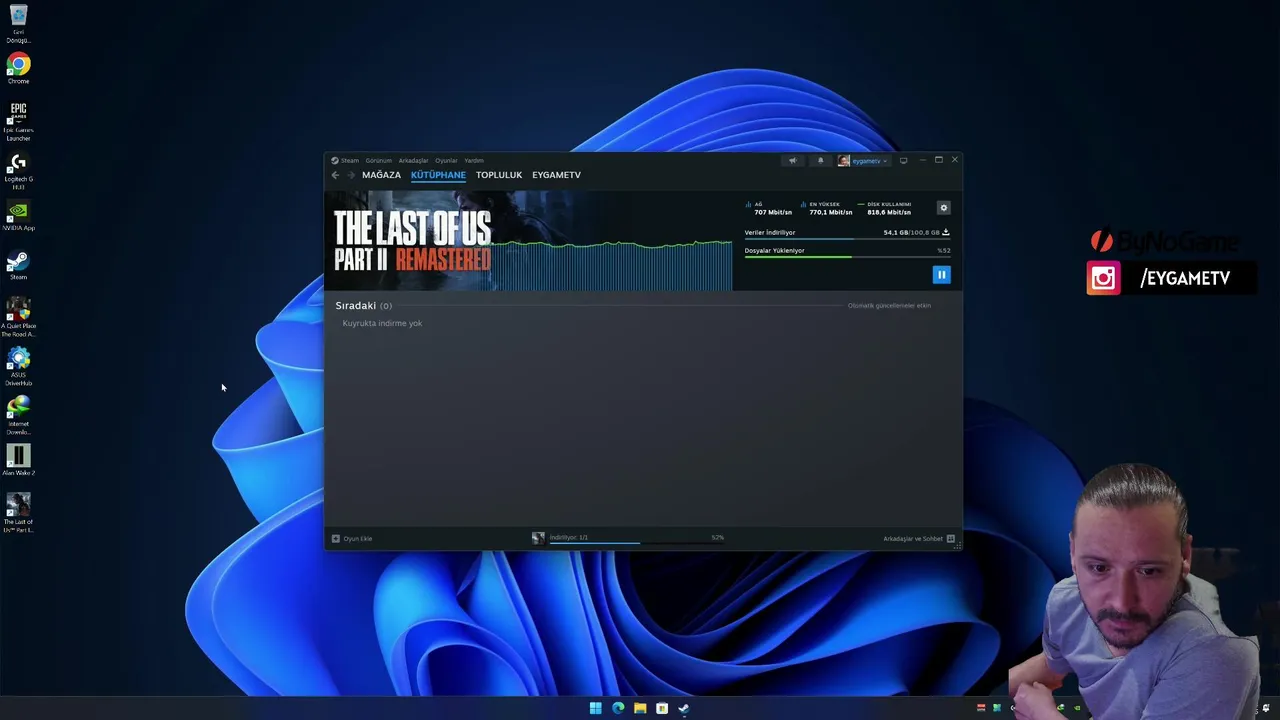Click EN YÜKSEK peak speed stat
1280x720 pixels.
tap(827, 208)
